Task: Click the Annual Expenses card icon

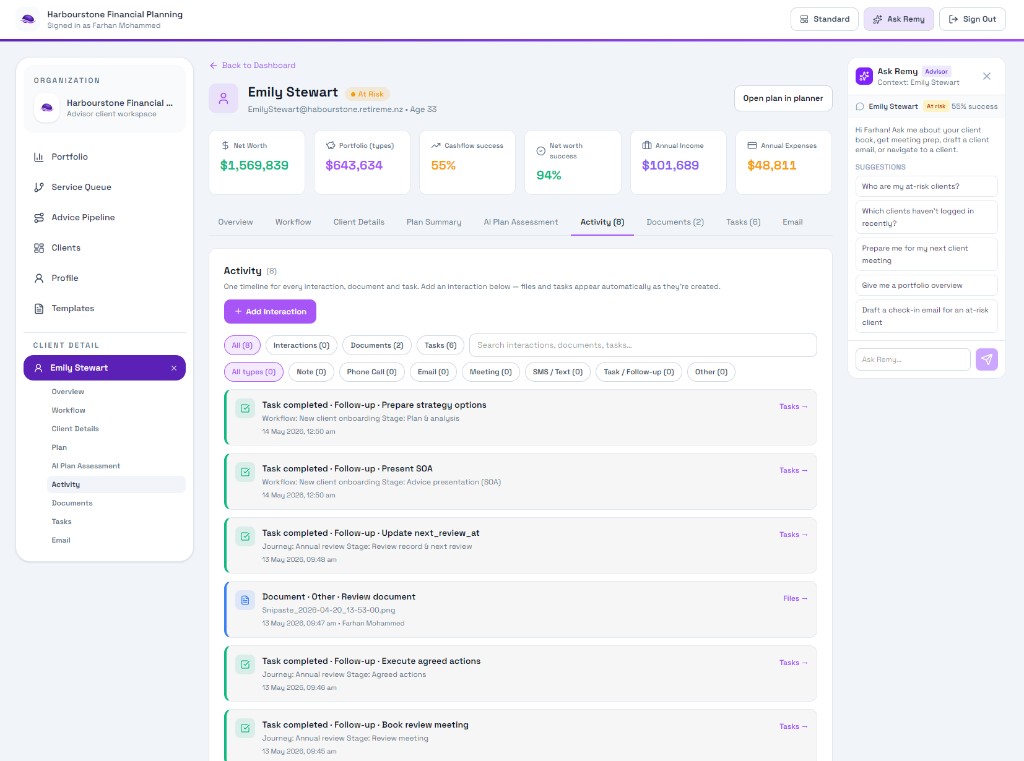Action: point(752,145)
